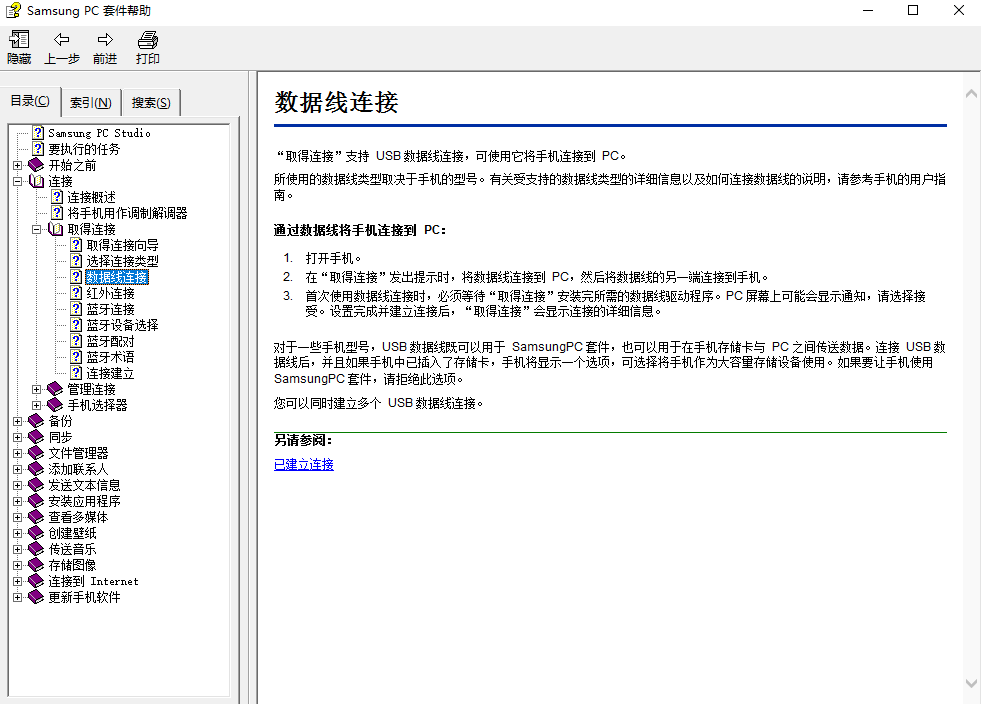Click the 数据线连接 page heading
This screenshot has height=704, width=981.
coord(337,102)
